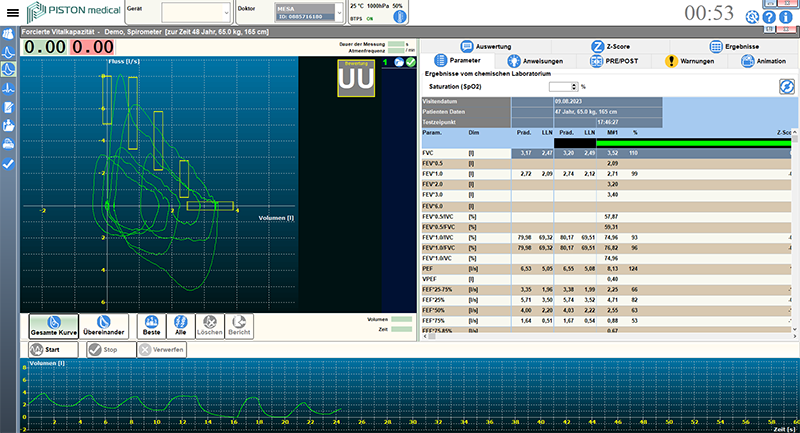This screenshot has width=800, height=433.
Task: Start the measurement
Action: click(53, 350)
